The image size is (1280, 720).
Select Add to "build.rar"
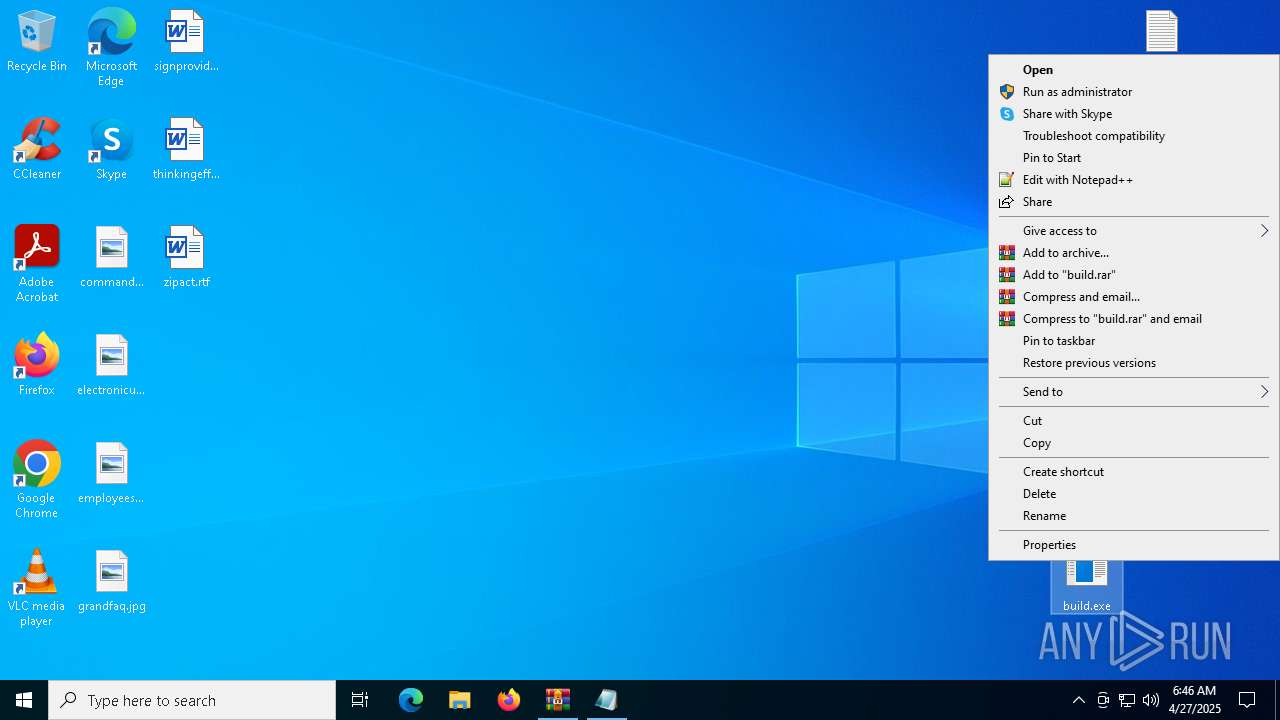(1134, 275)
